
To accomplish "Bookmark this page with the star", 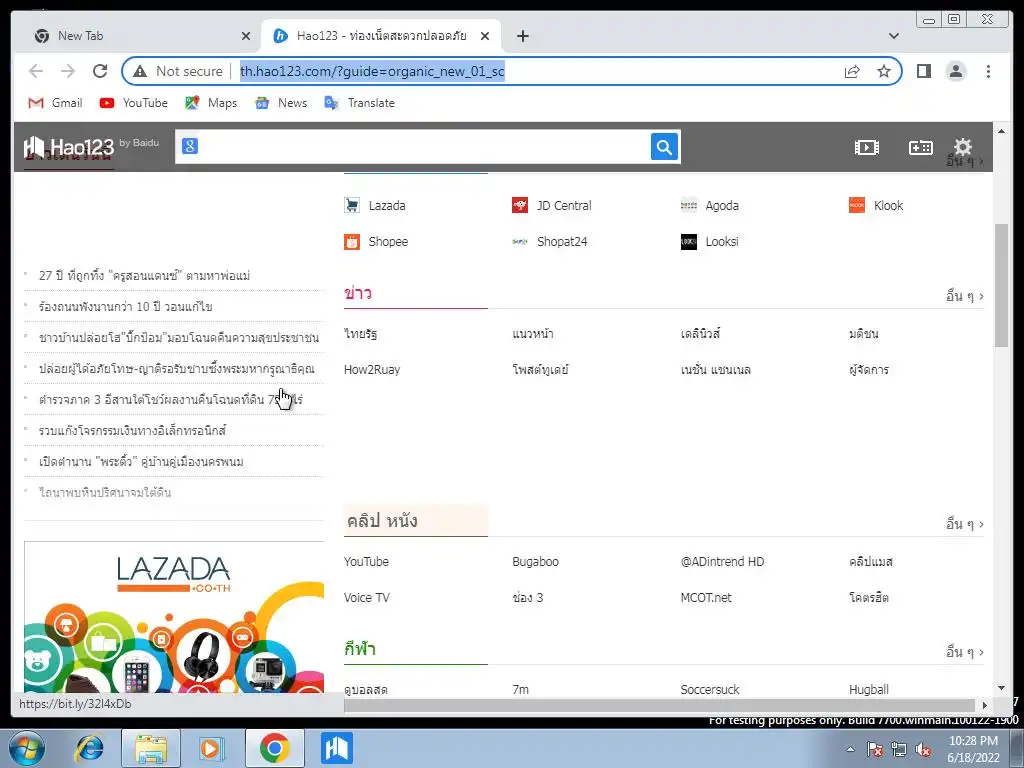I will click(884, 71).
